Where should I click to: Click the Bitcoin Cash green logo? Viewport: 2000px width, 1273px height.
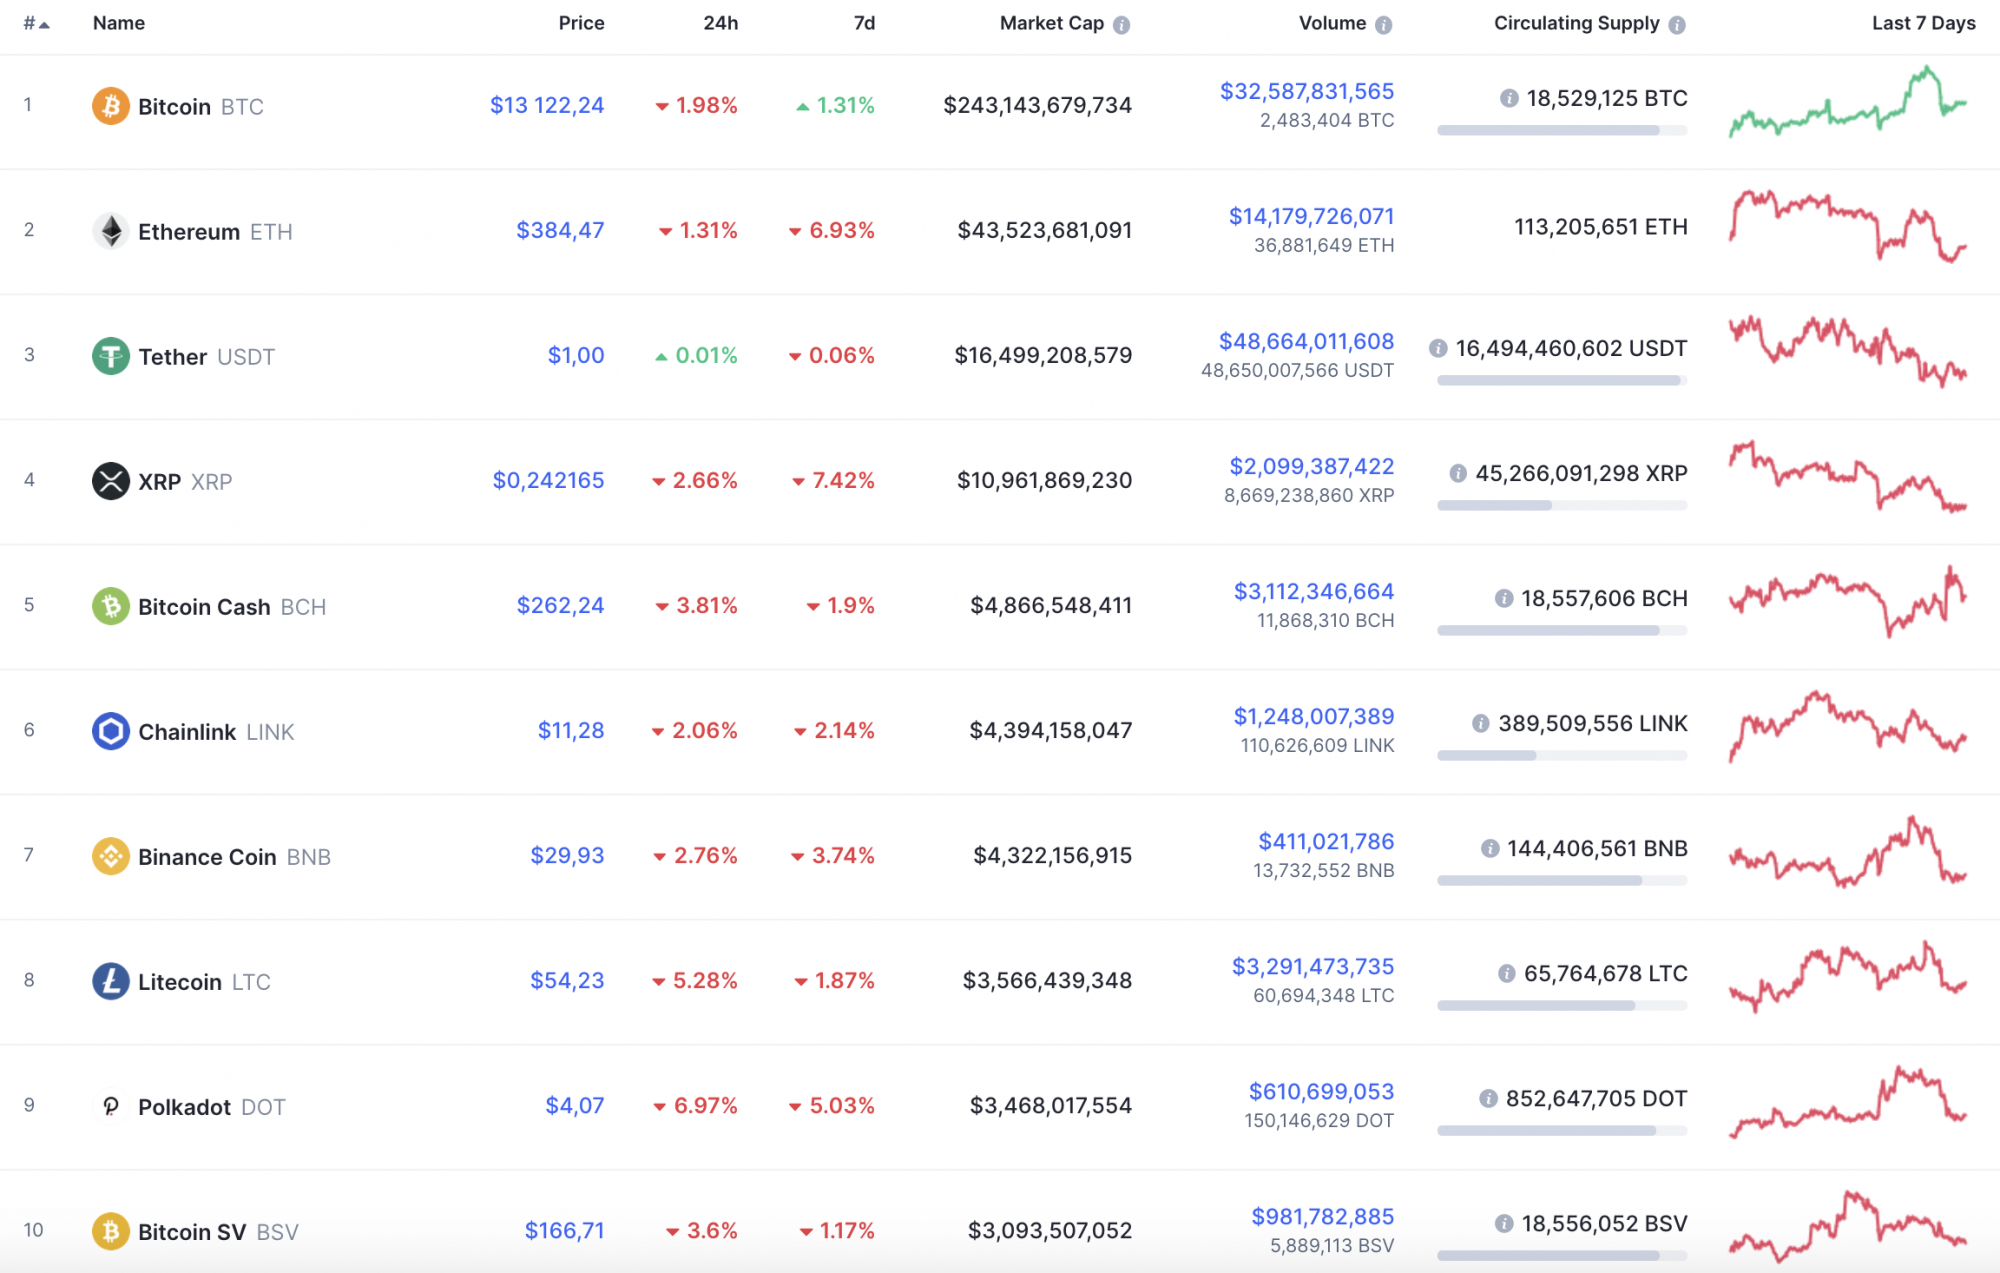(111, 606)
